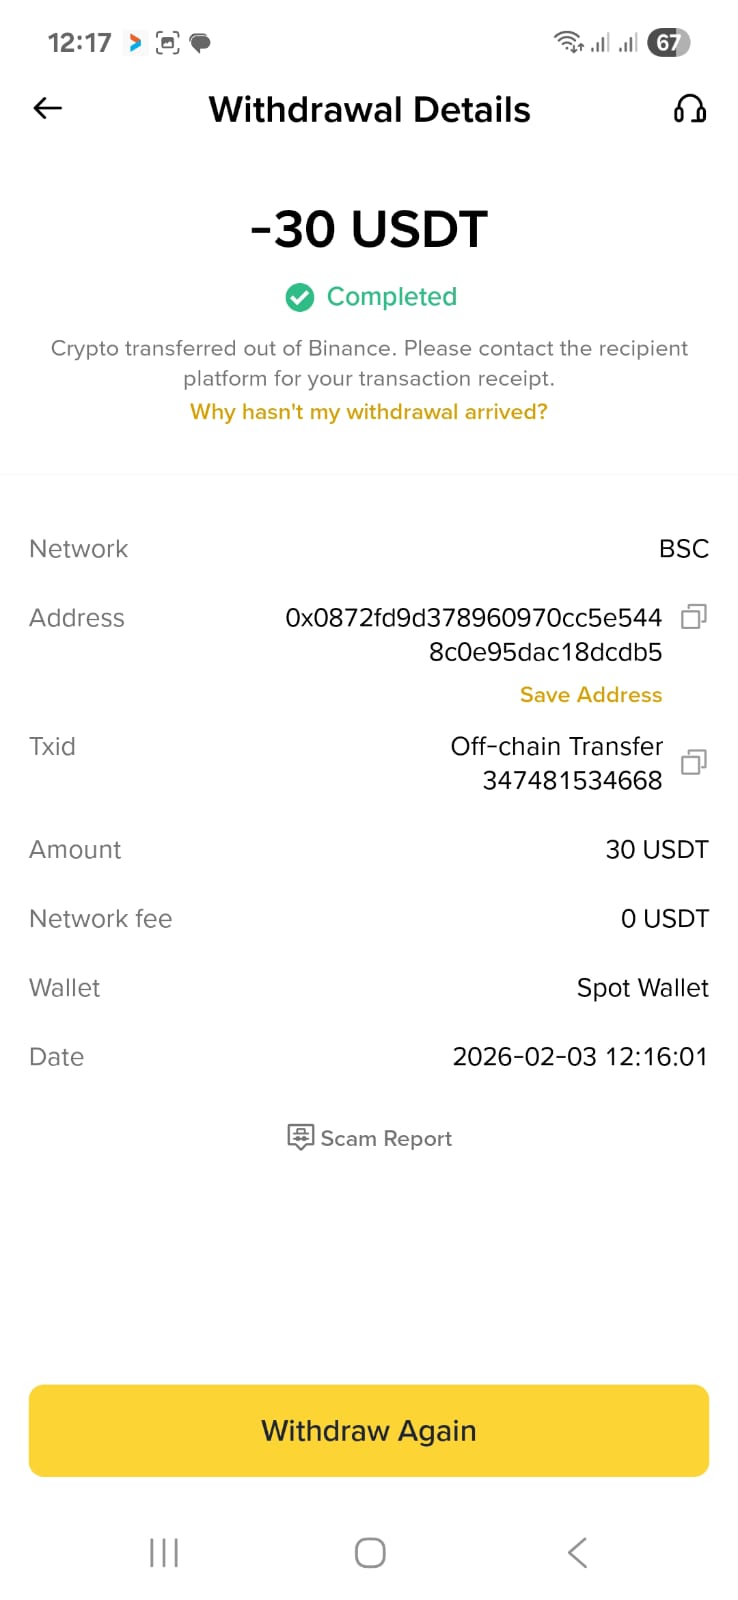Tap the Completed status label
The image size is (738, 1600).
click(x=391, y=297)
